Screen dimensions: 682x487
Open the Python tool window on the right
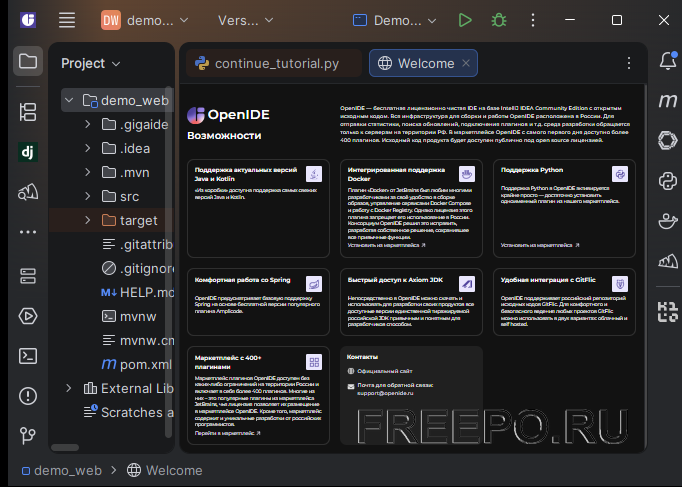click(668, 181)
